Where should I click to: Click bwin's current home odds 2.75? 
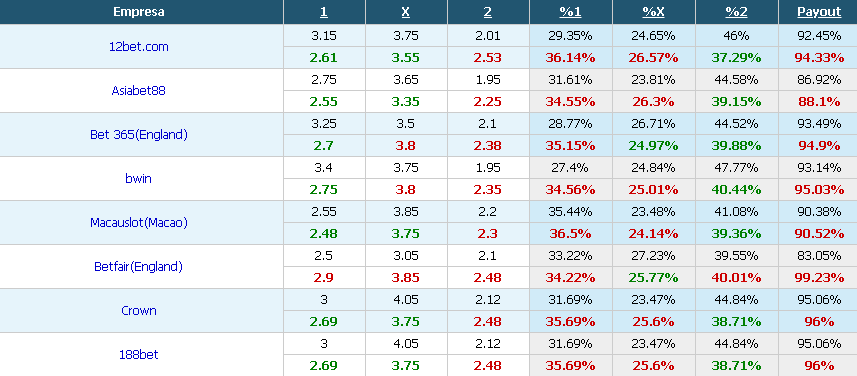coord(324,190)
